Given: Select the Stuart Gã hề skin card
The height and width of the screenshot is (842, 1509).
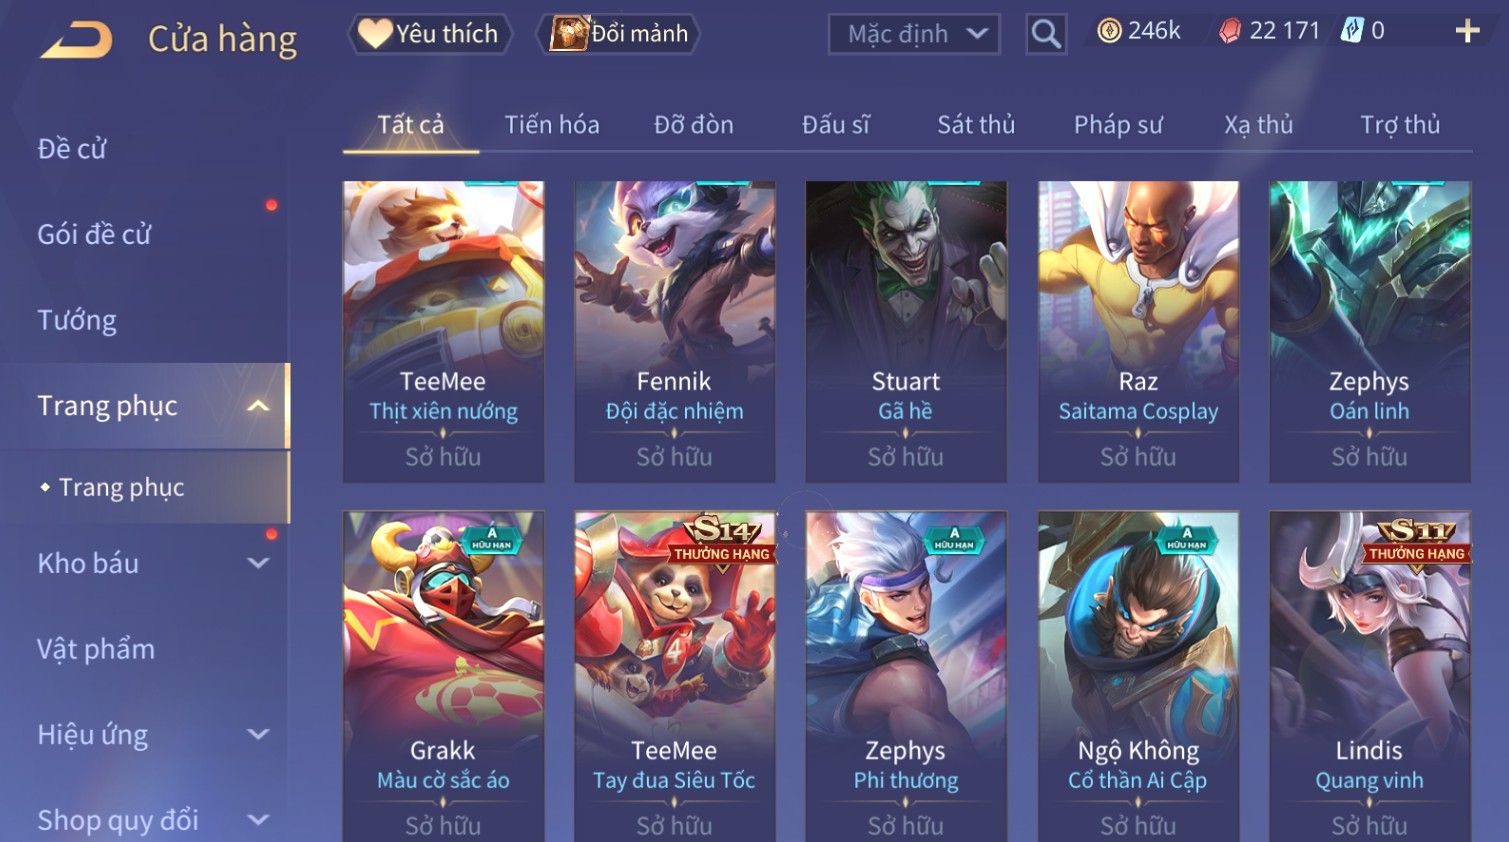Looking at the screenshot, I should pyautogui.click(x=906, y=331).
